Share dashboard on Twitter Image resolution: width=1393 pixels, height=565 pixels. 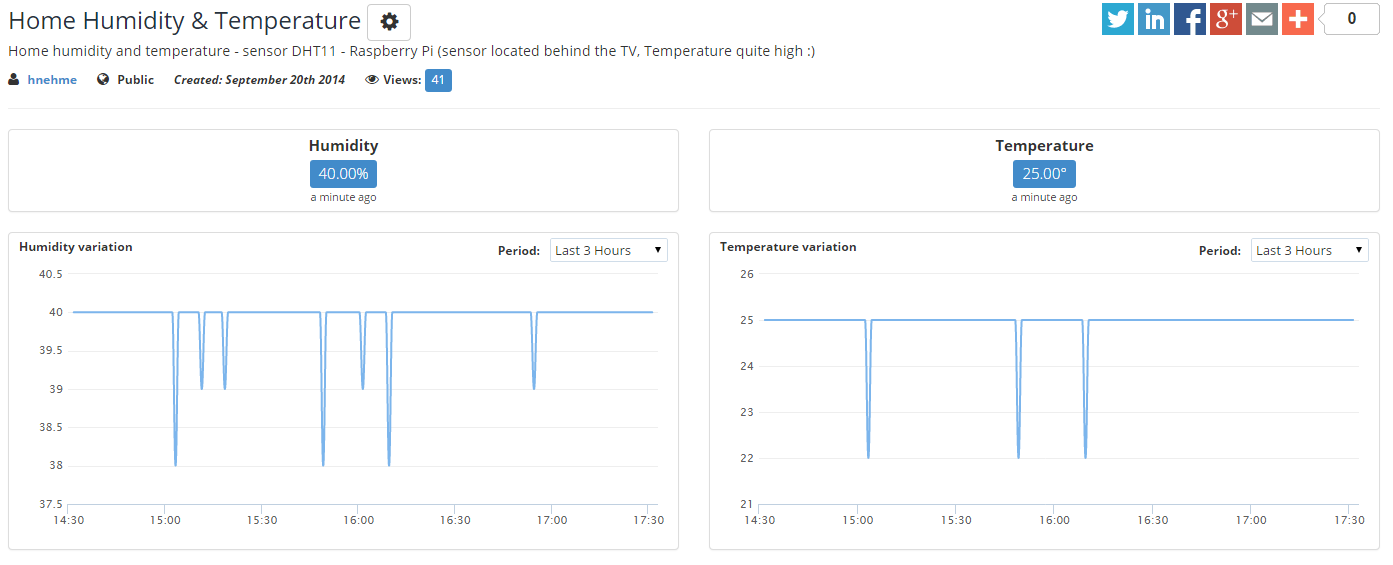[1118, 19]
